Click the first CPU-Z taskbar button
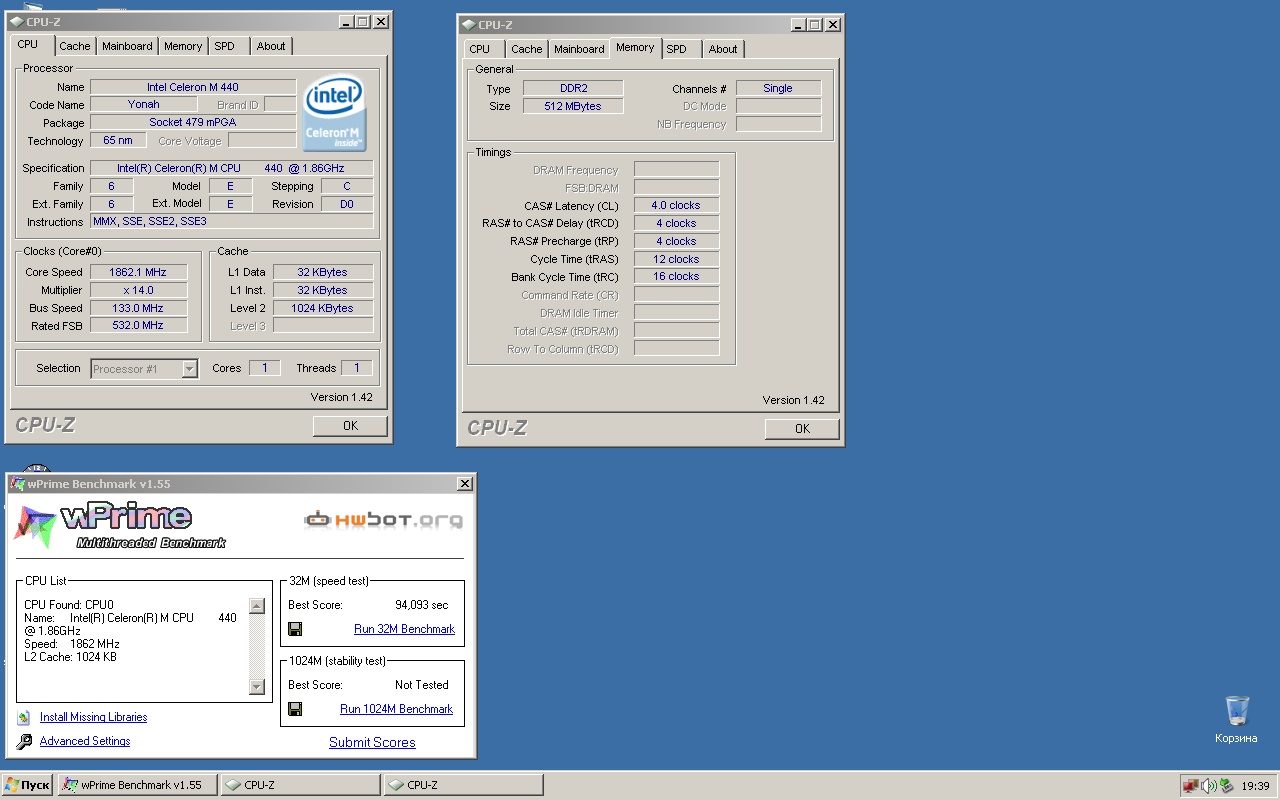The height and width of the screenshot is (800, 1280). [300, 785]
